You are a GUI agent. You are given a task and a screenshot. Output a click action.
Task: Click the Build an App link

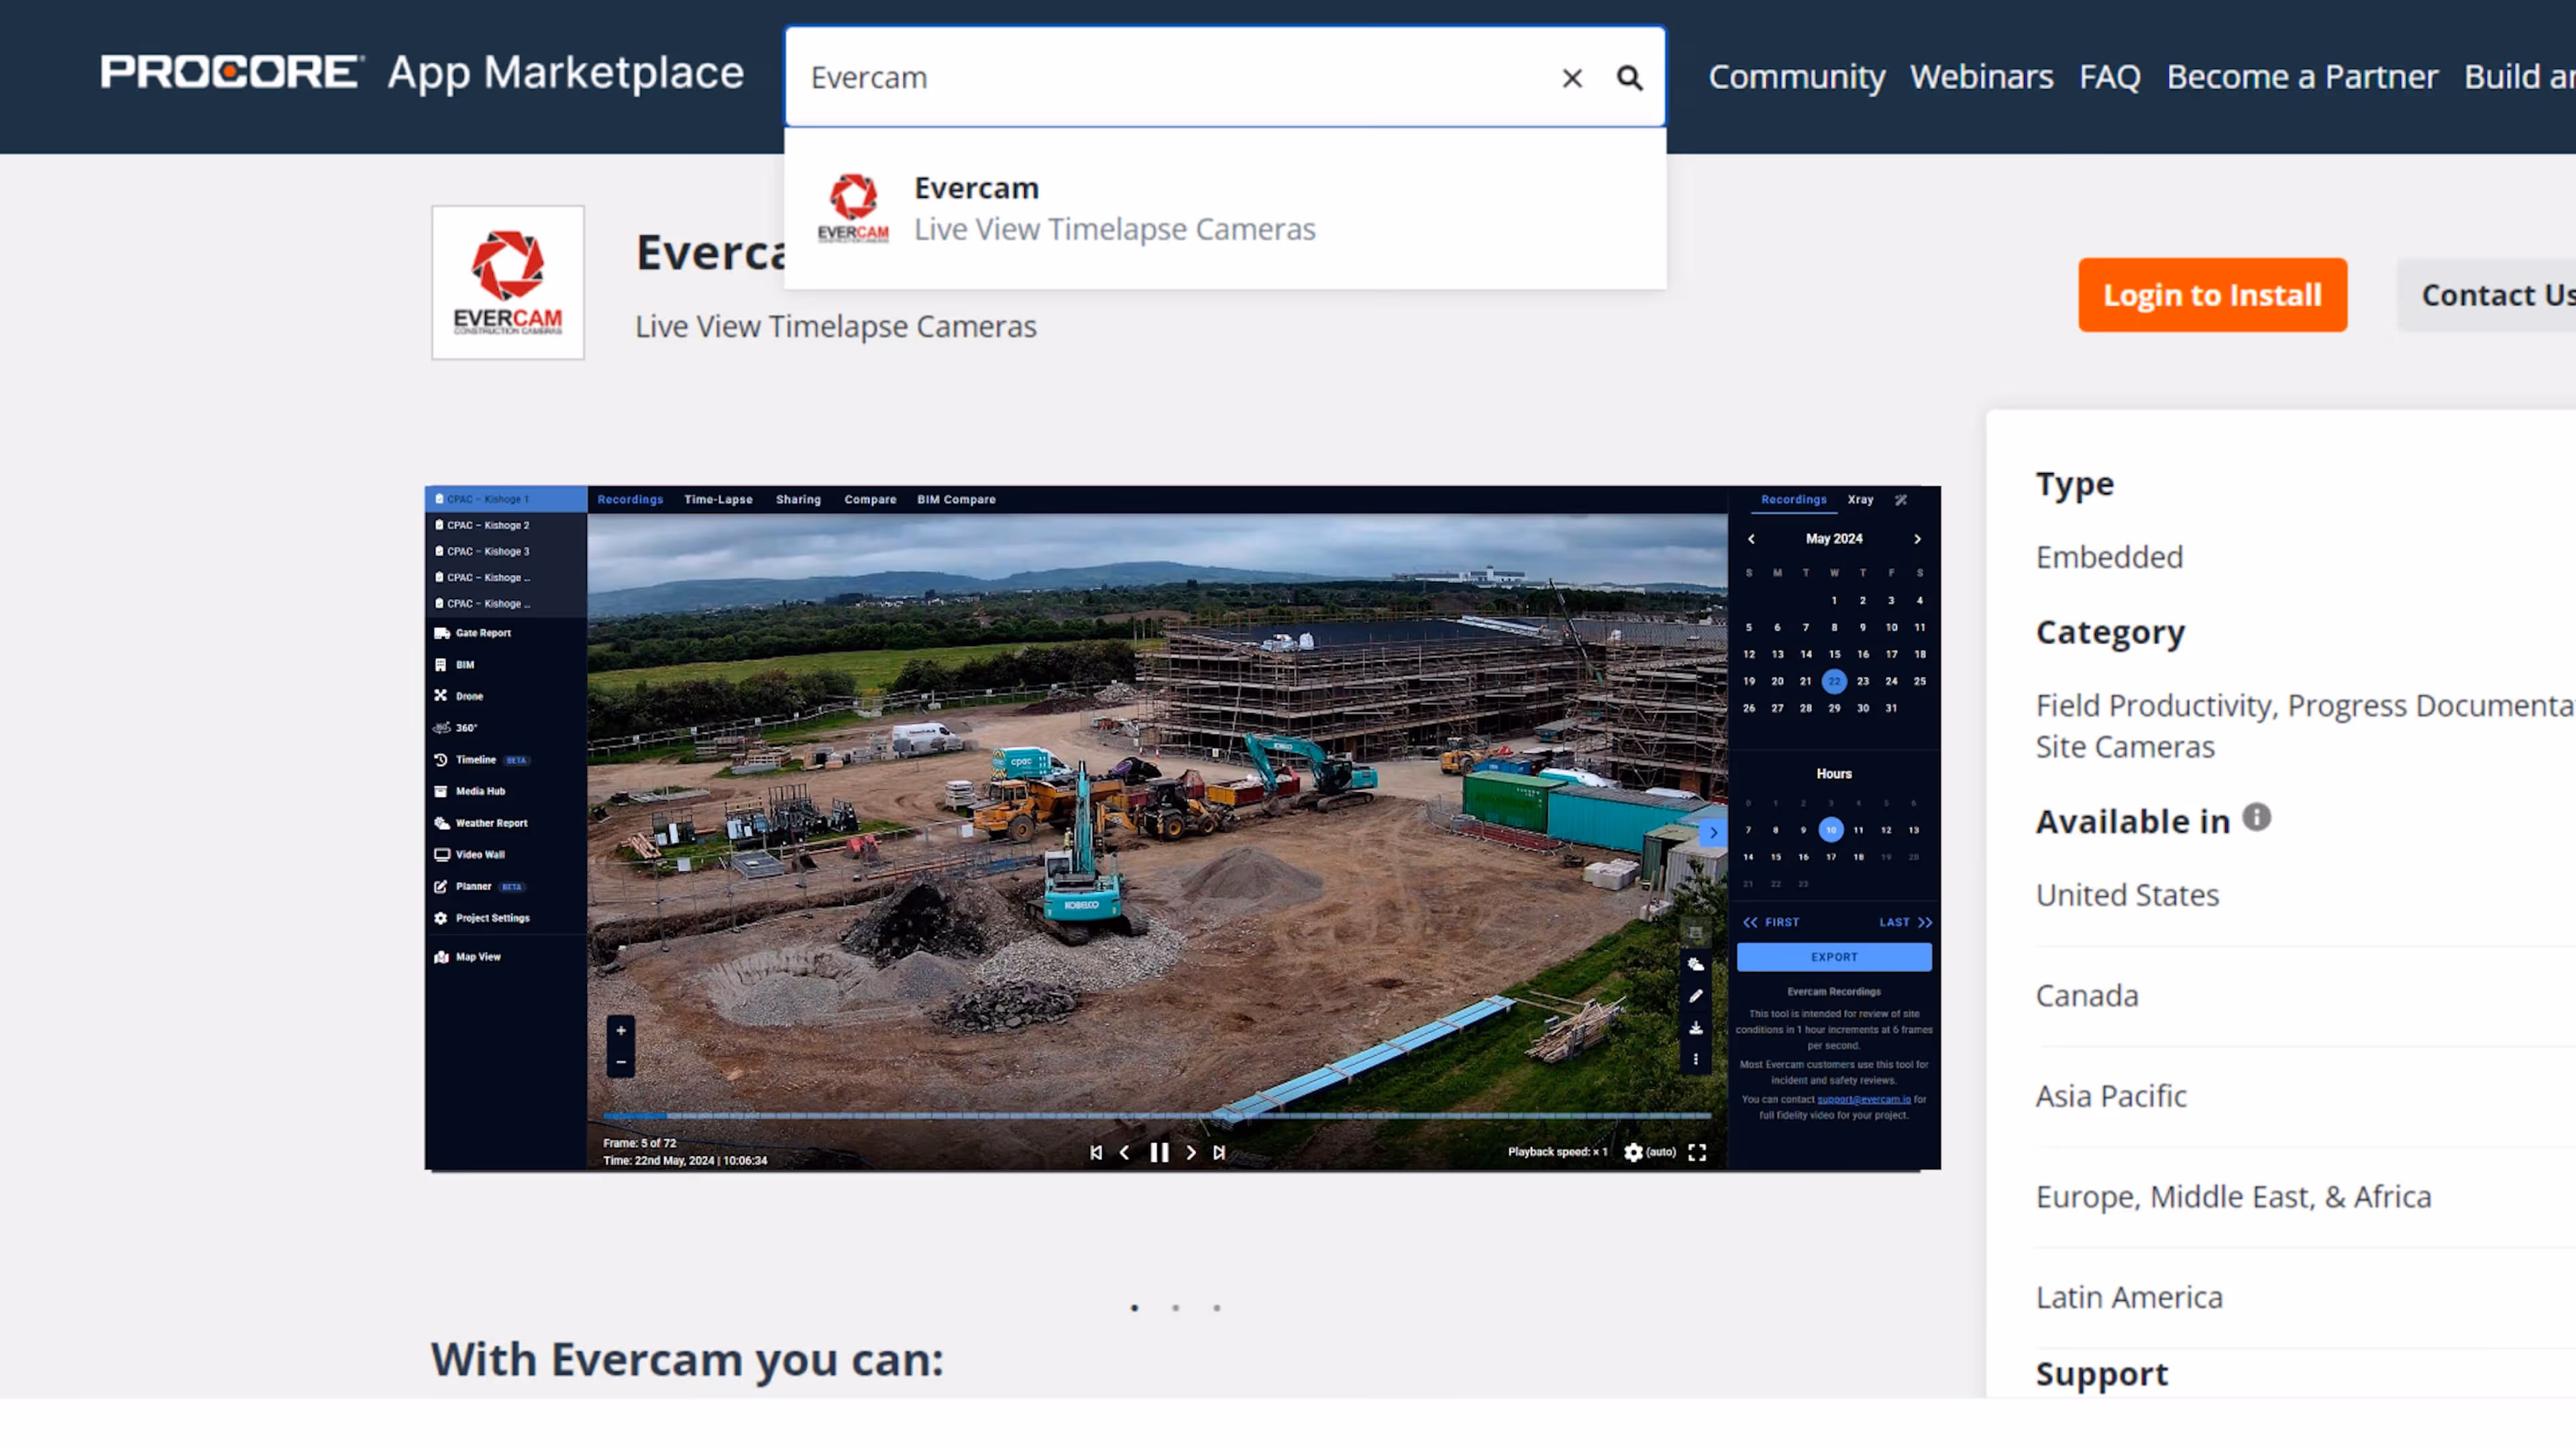(2517, 77)
